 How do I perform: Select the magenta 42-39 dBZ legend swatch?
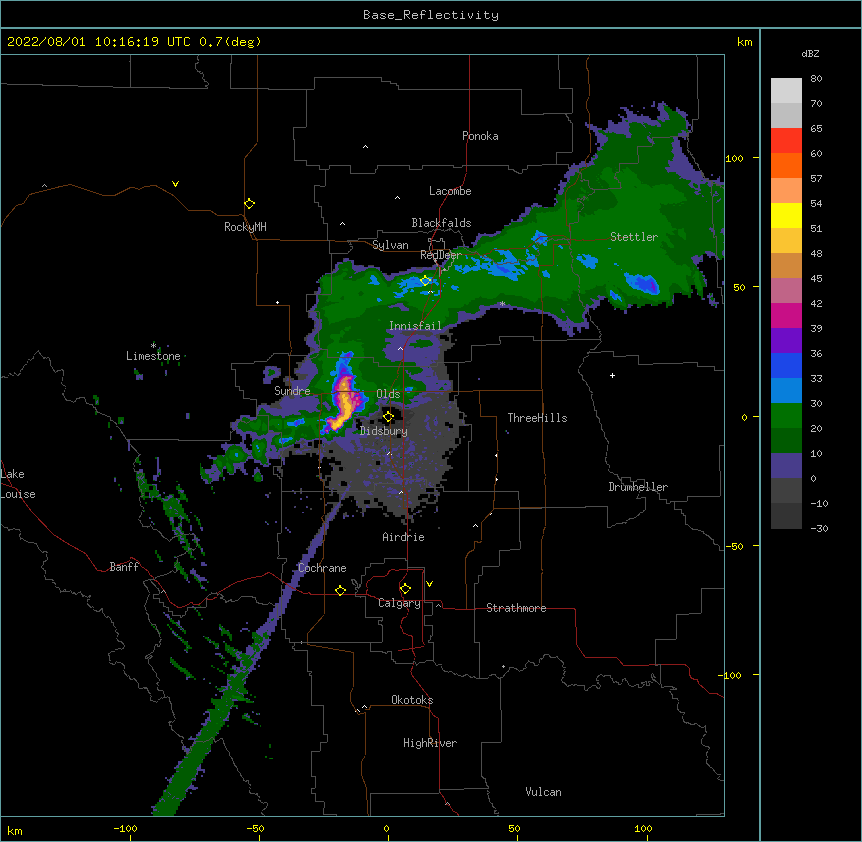(786, 316)
